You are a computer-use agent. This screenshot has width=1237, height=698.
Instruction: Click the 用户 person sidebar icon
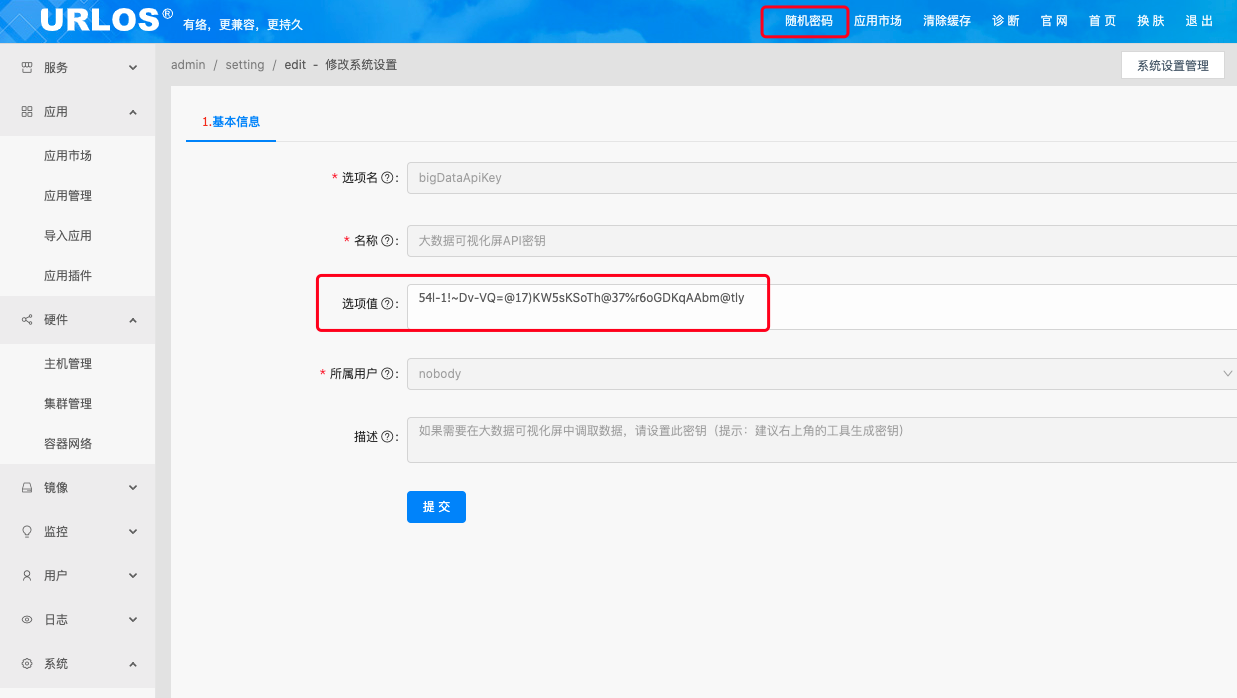[27, 576]
